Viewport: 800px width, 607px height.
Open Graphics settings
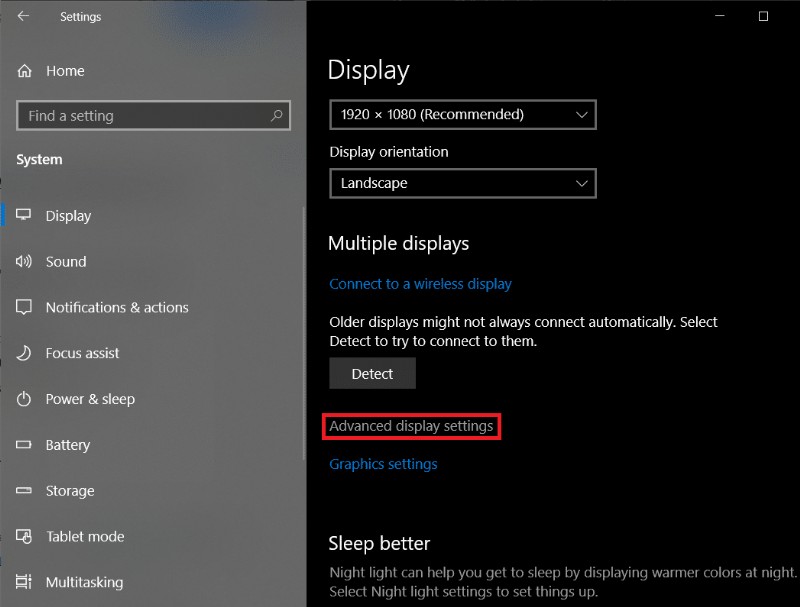point(383,463)
